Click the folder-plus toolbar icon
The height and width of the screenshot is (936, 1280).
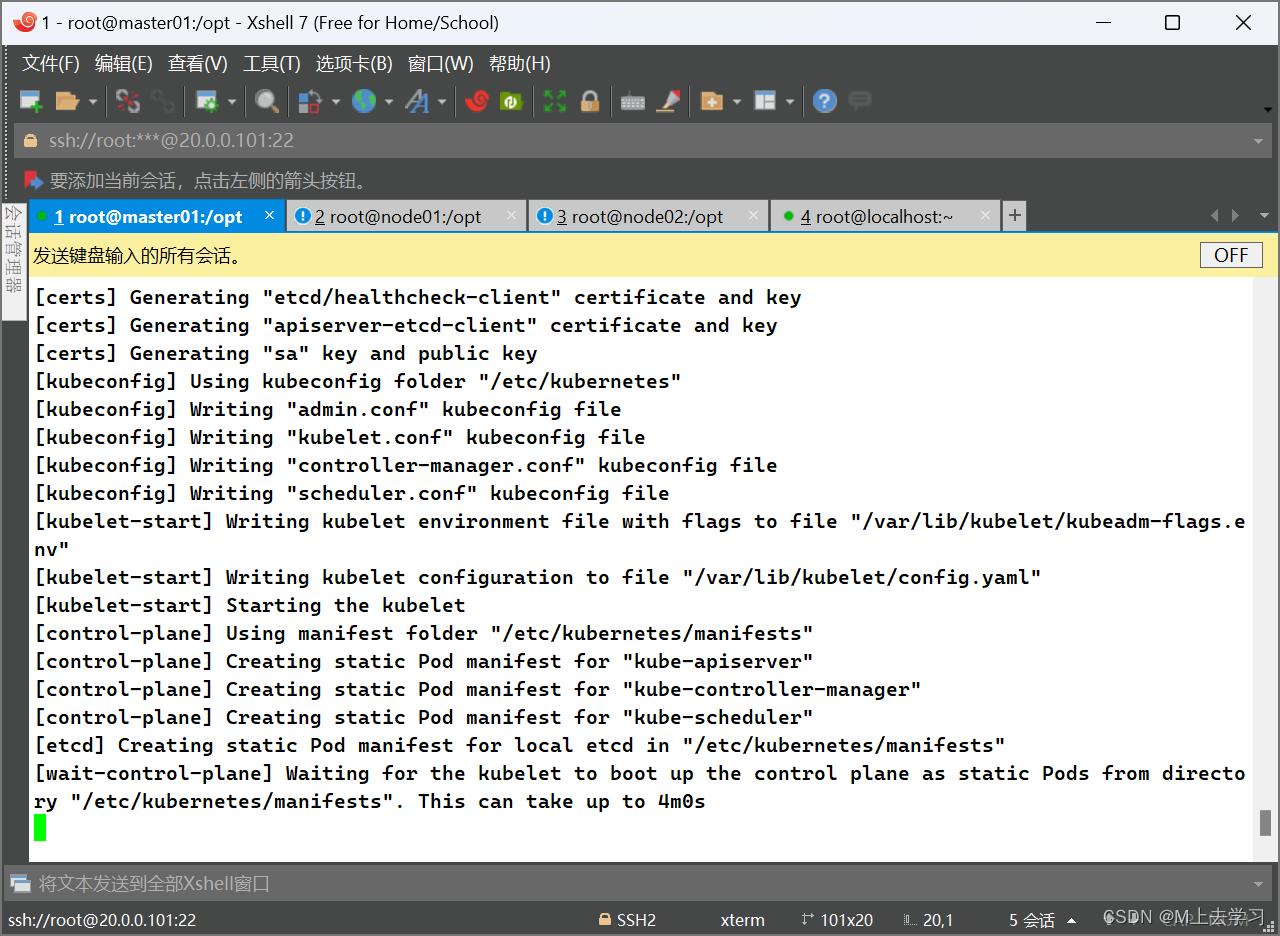tap(712, 101)
